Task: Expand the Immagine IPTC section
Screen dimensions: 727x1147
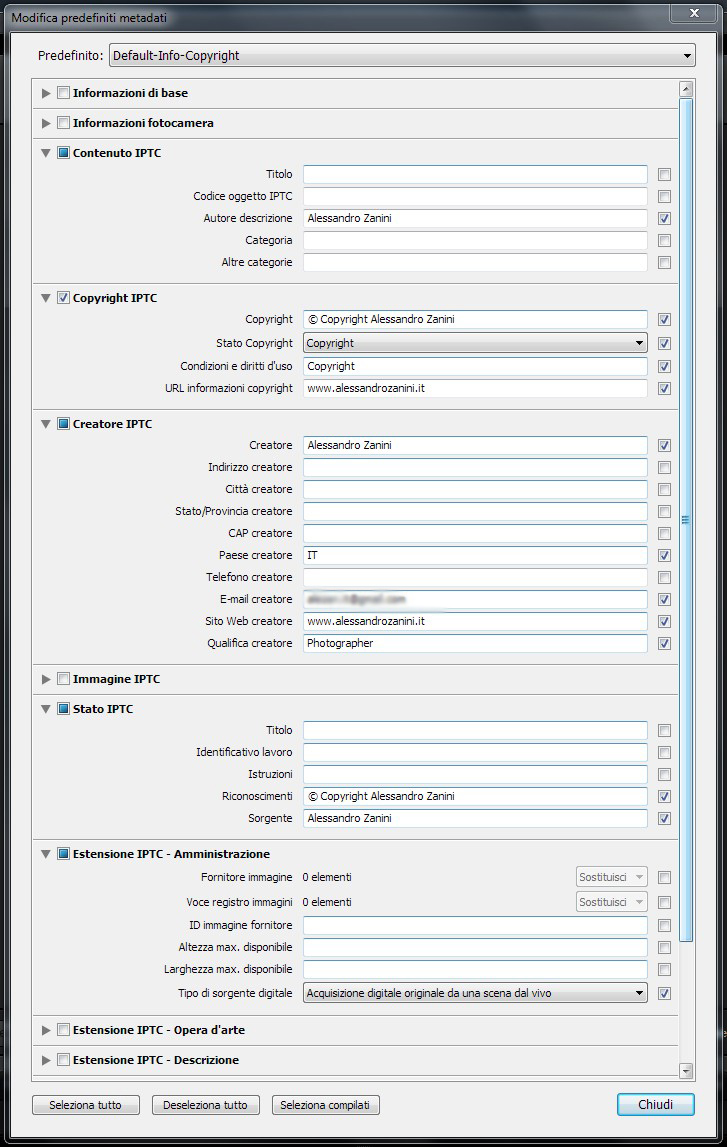Action: pos(46,679)
